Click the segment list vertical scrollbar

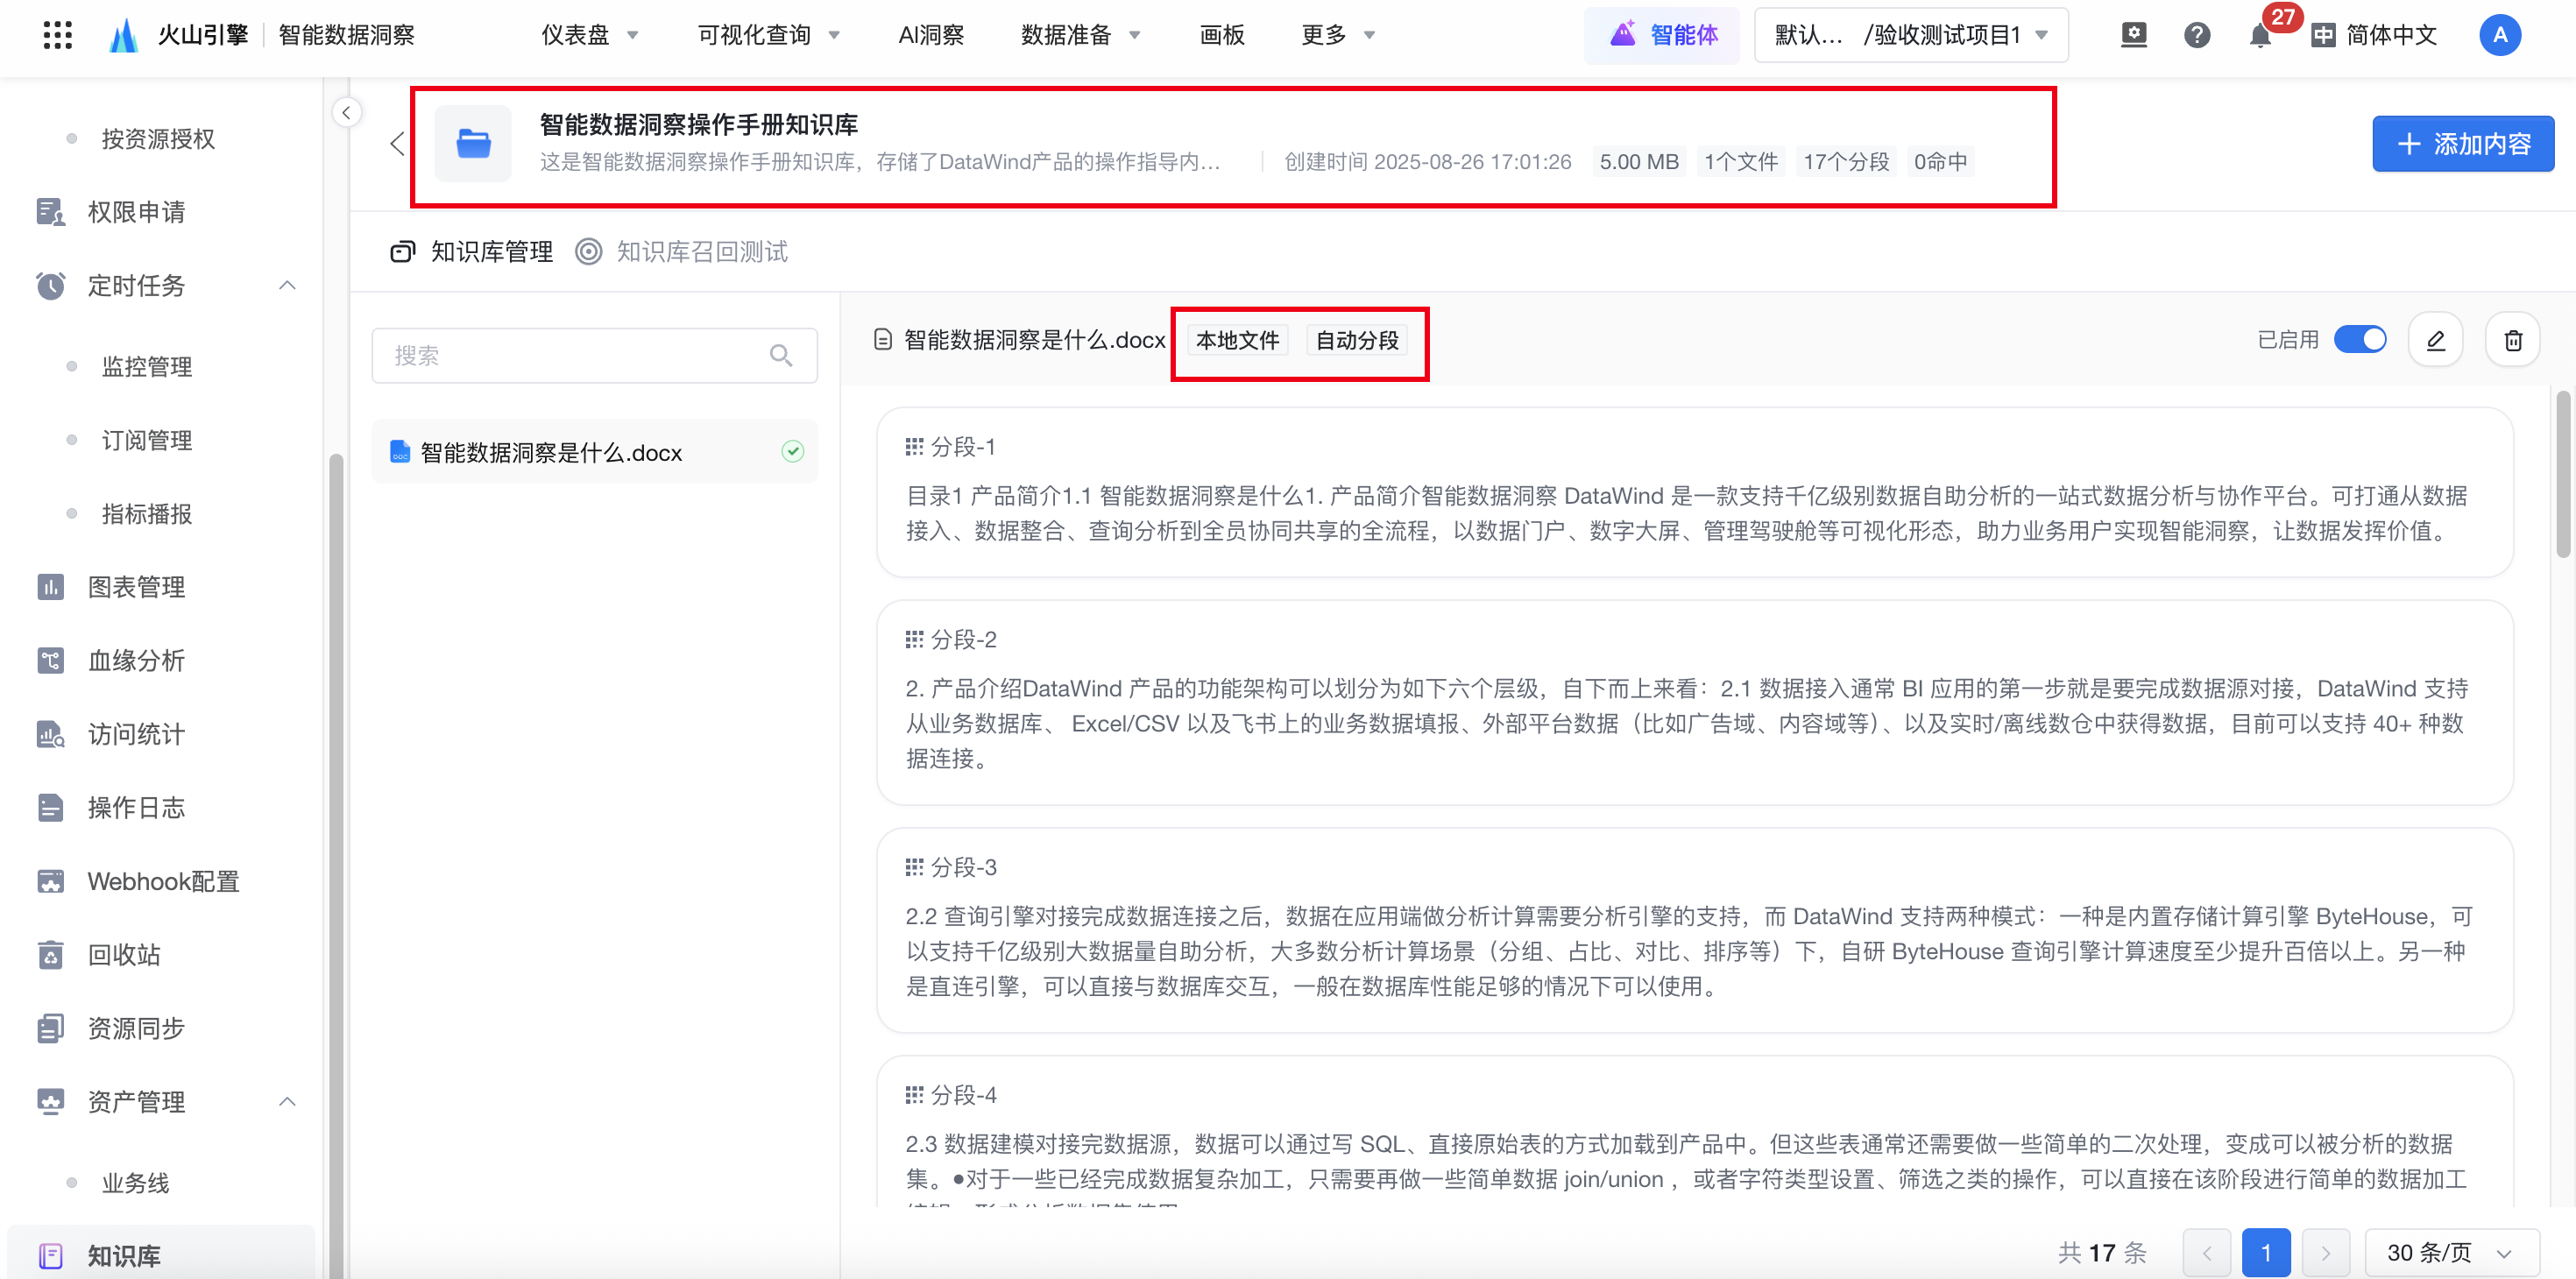point(2562,475)
